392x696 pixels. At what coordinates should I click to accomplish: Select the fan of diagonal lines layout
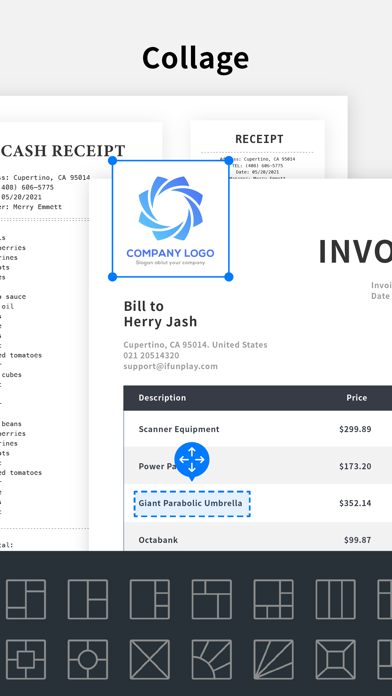pyautogui.click(x=273, y=659)
